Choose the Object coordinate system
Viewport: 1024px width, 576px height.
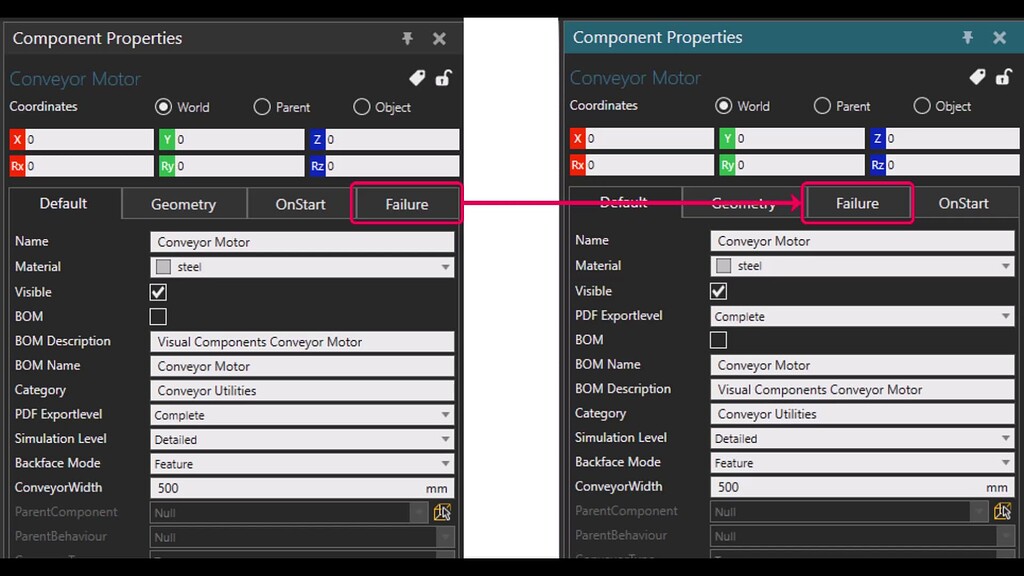[x=362, y=107]
